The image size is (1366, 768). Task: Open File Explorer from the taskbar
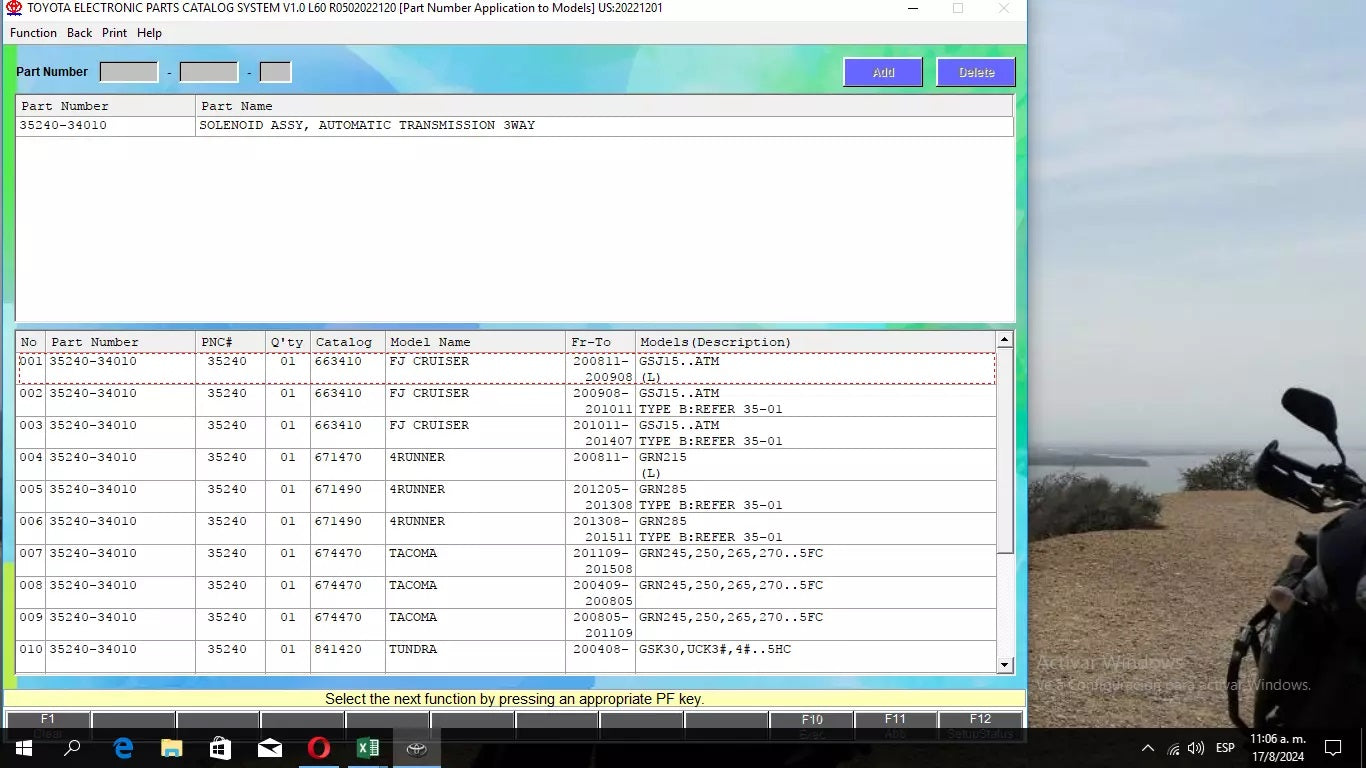172,748
